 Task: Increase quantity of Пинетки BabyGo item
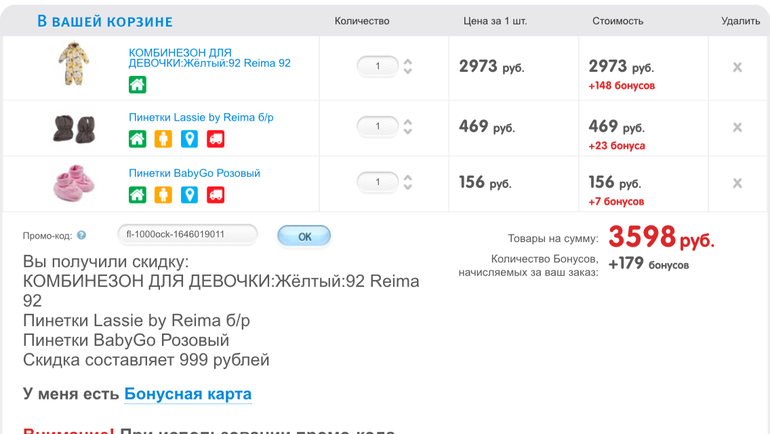(x=408, y=178)
